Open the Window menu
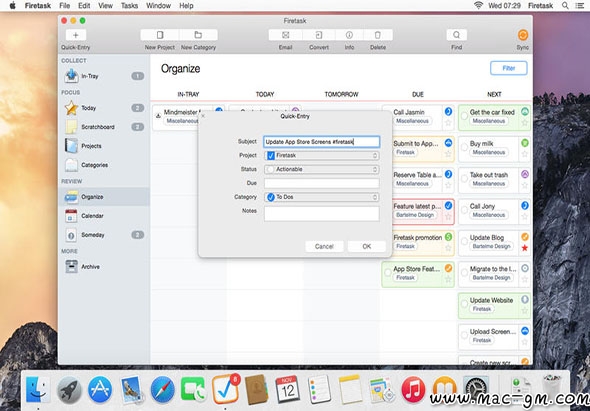590x411 pixels. (159, 6)
